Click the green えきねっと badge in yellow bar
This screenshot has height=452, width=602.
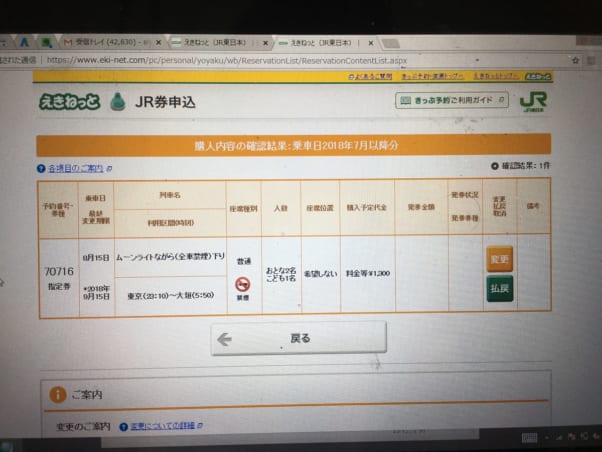click(538, 76)
